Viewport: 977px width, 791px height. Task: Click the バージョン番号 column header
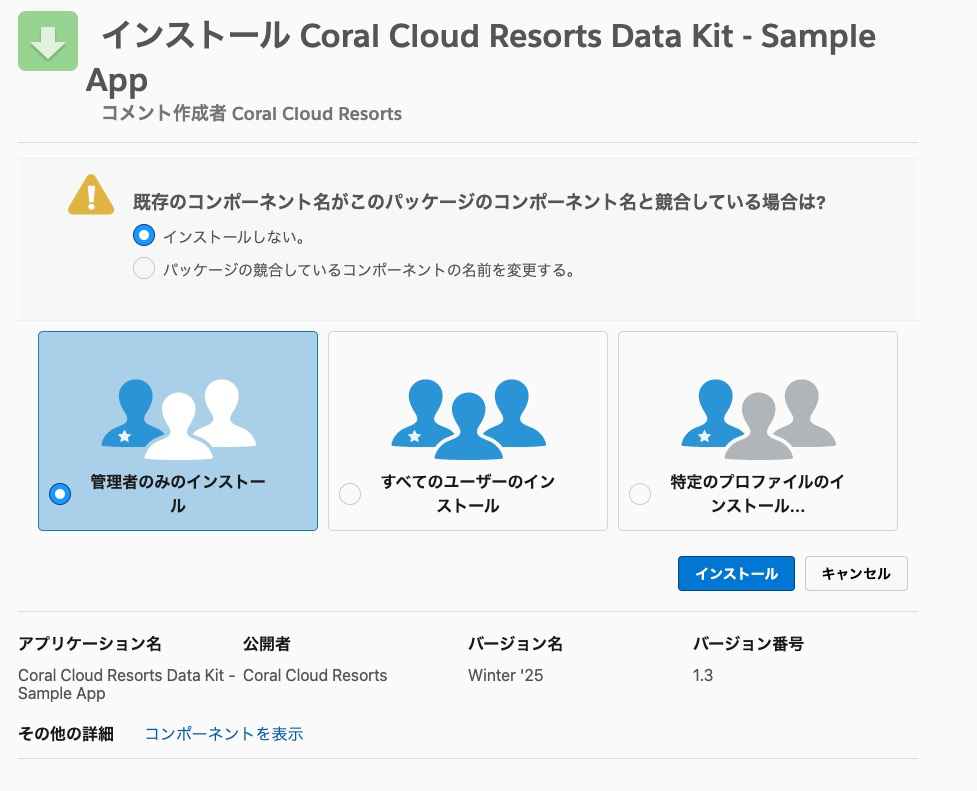(748, 643)
